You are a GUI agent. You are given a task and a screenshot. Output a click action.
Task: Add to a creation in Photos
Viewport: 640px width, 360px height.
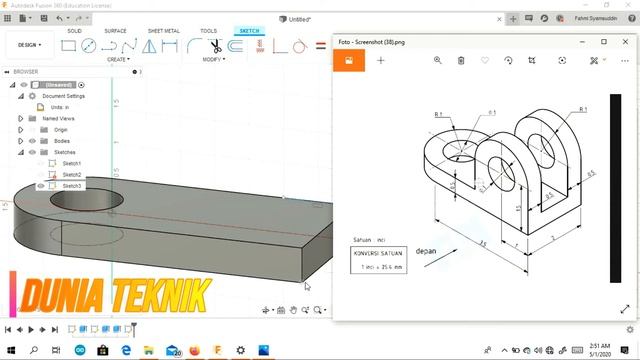(380, 60)
